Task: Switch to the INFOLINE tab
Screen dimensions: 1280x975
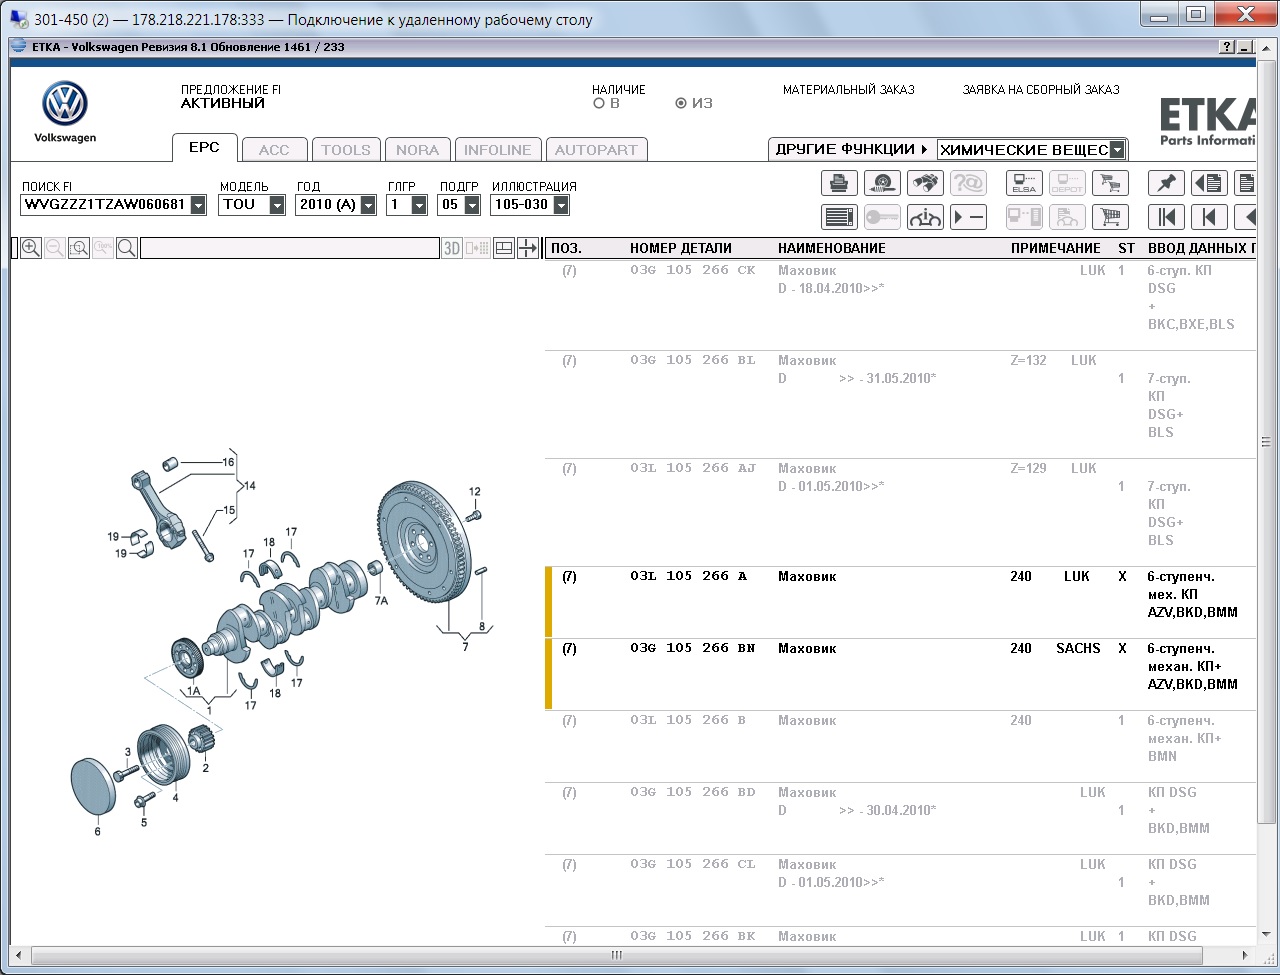Action: [x=498, y=150]
